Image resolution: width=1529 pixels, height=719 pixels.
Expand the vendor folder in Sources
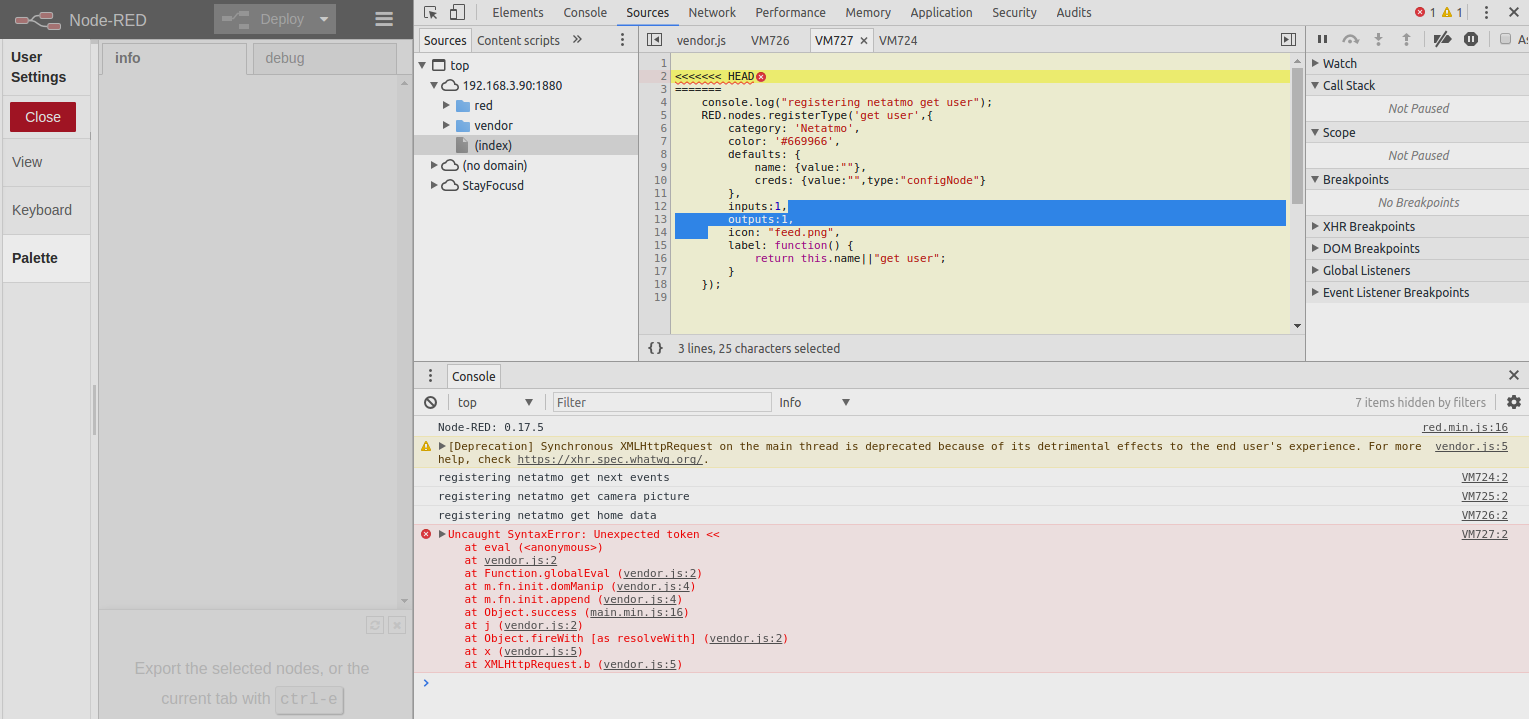[449, 125]
